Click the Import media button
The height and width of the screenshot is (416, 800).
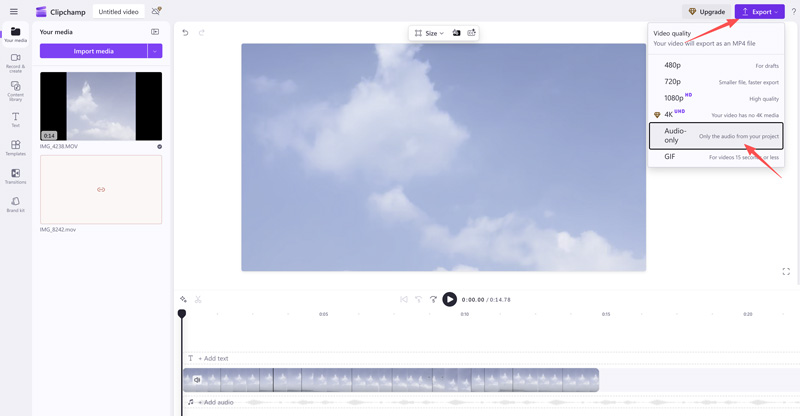pyautogui.click(x=93, y=51)
